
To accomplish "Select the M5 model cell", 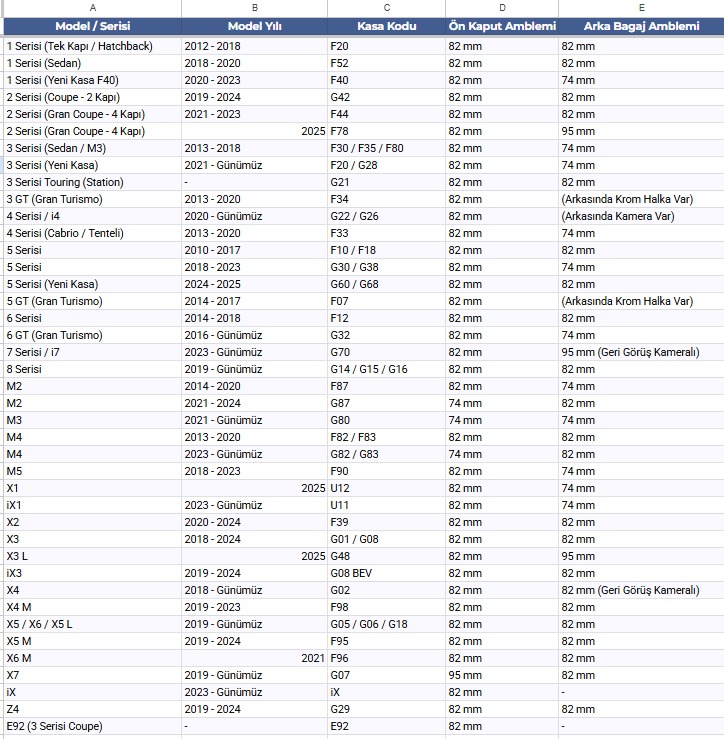I will pos(92,471).
